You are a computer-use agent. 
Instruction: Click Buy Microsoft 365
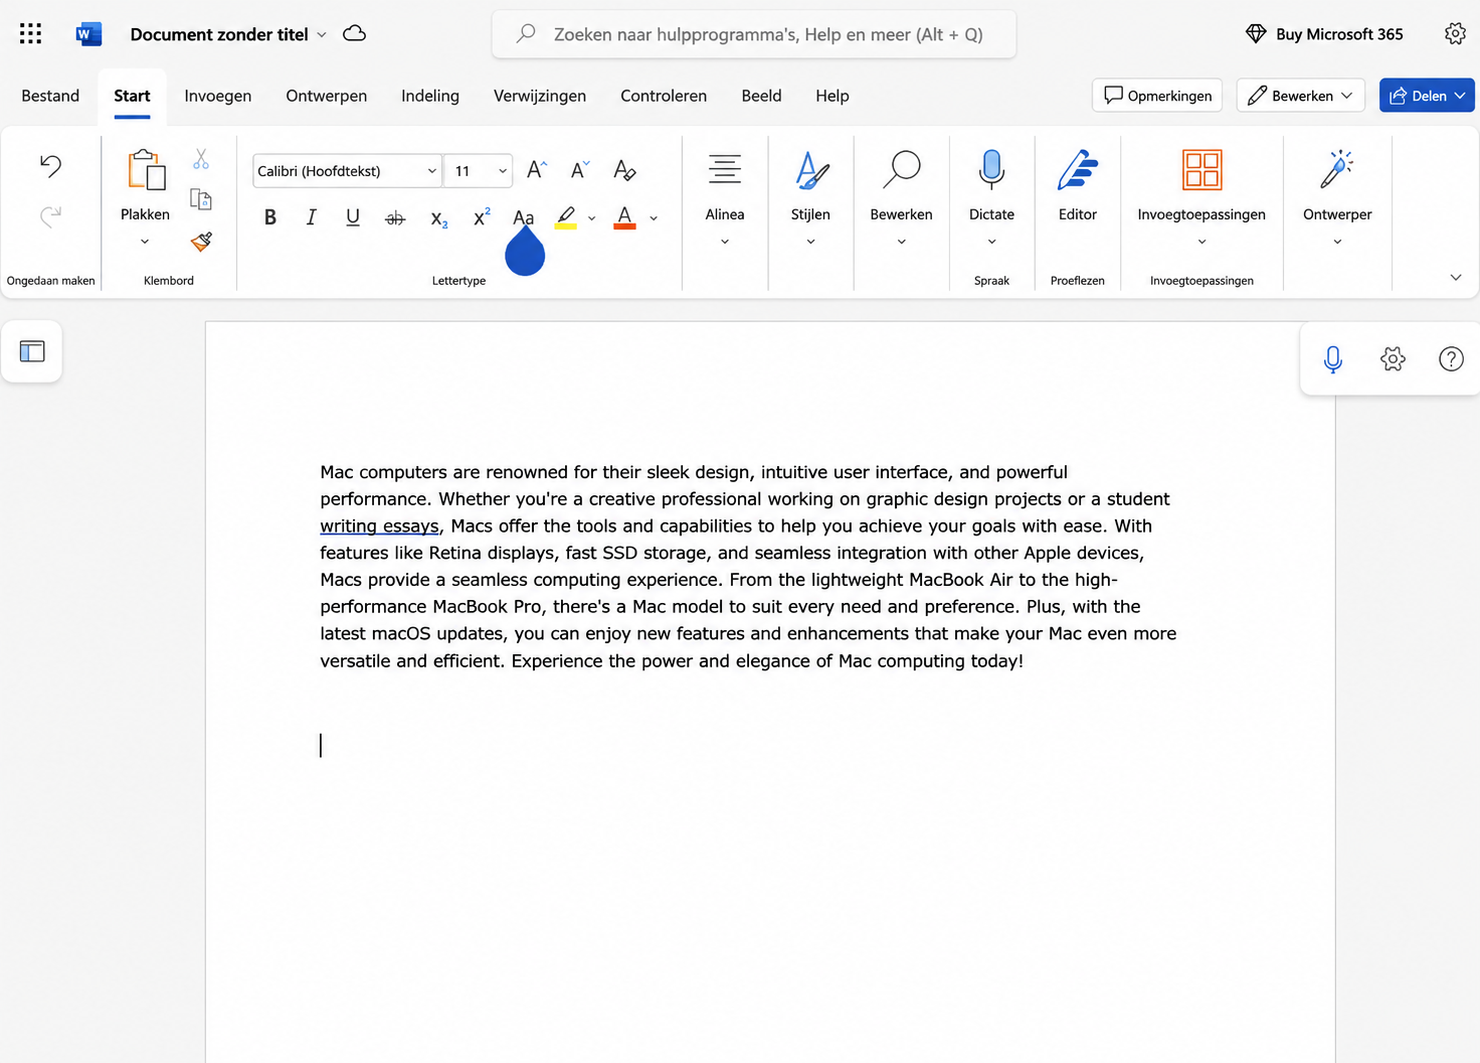click(1324, 34)
